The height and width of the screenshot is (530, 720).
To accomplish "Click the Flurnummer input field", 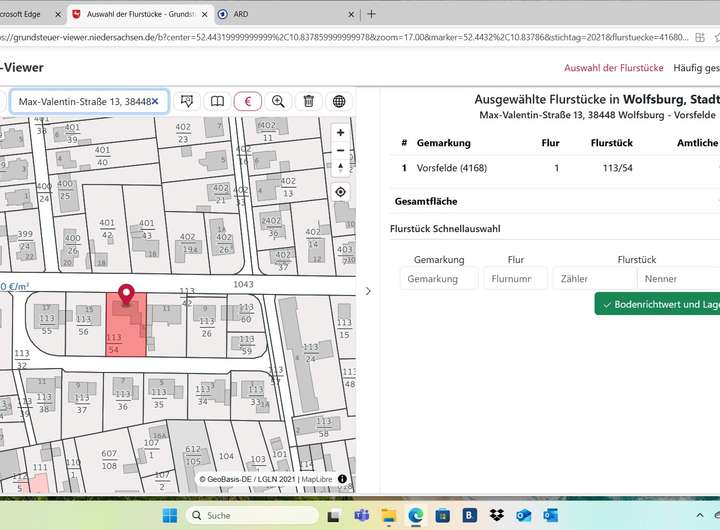I will click(x=515, y=279).
